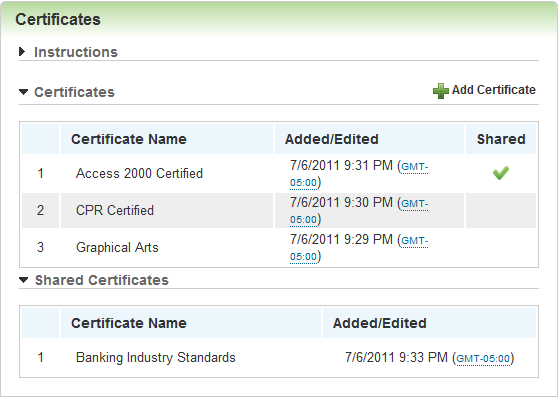
Task: Click row number 1 beside Access 2000 Certified
Action: 40,173
